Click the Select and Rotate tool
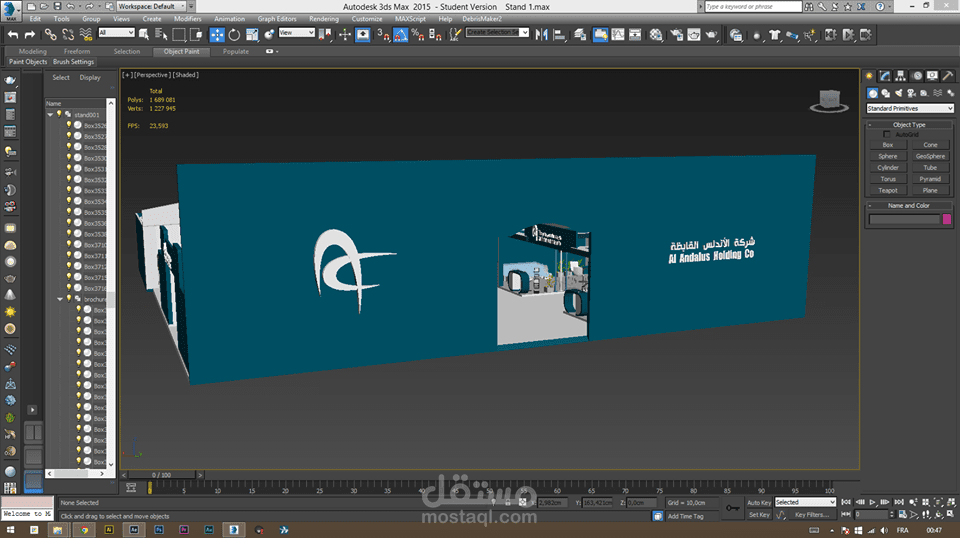 (x=233, y=34)
